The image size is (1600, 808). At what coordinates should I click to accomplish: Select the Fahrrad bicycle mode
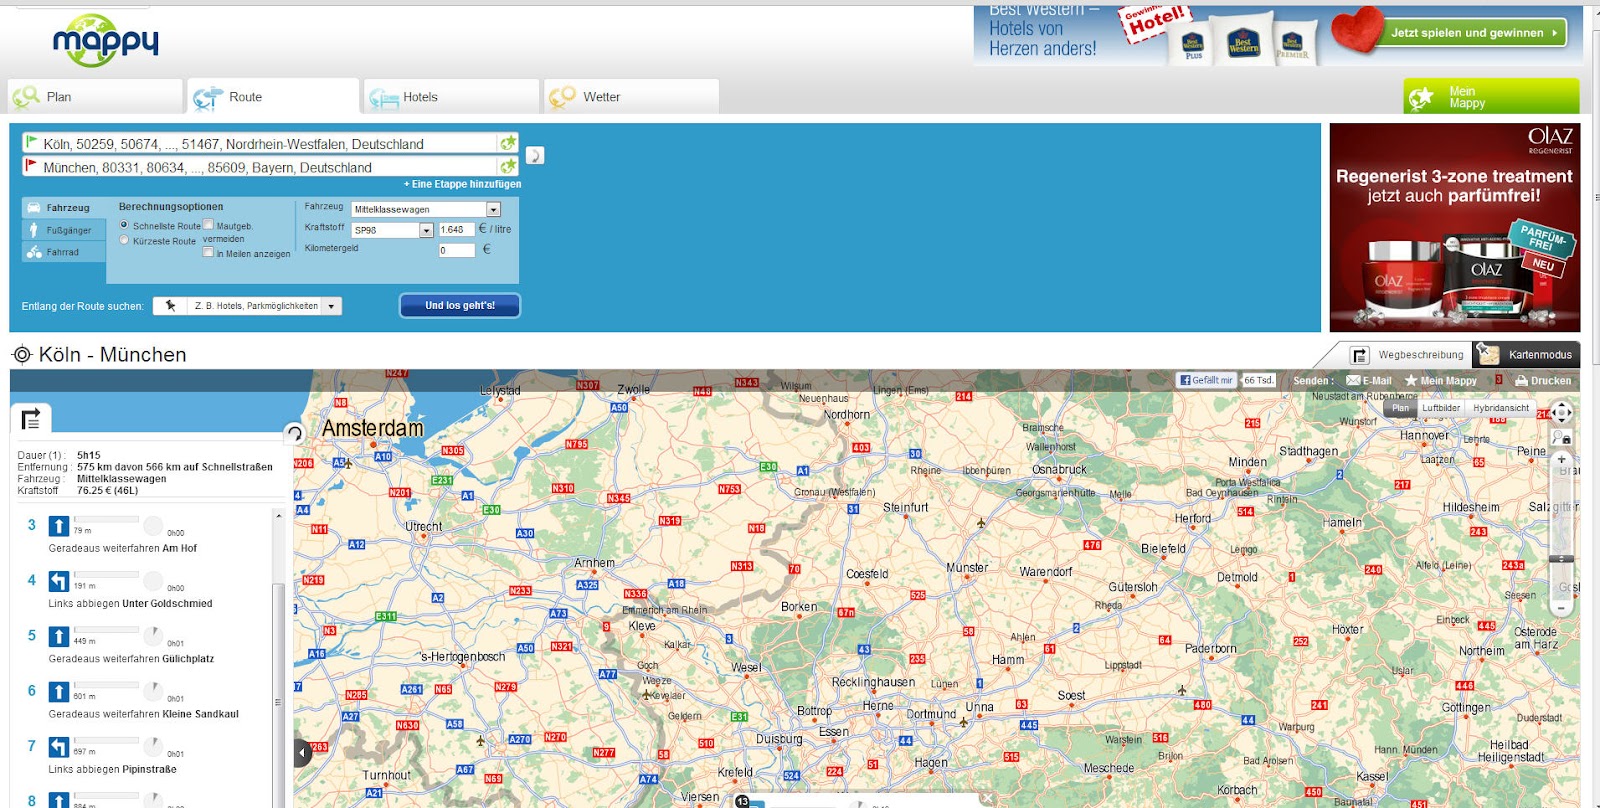(x=64, y=252)
